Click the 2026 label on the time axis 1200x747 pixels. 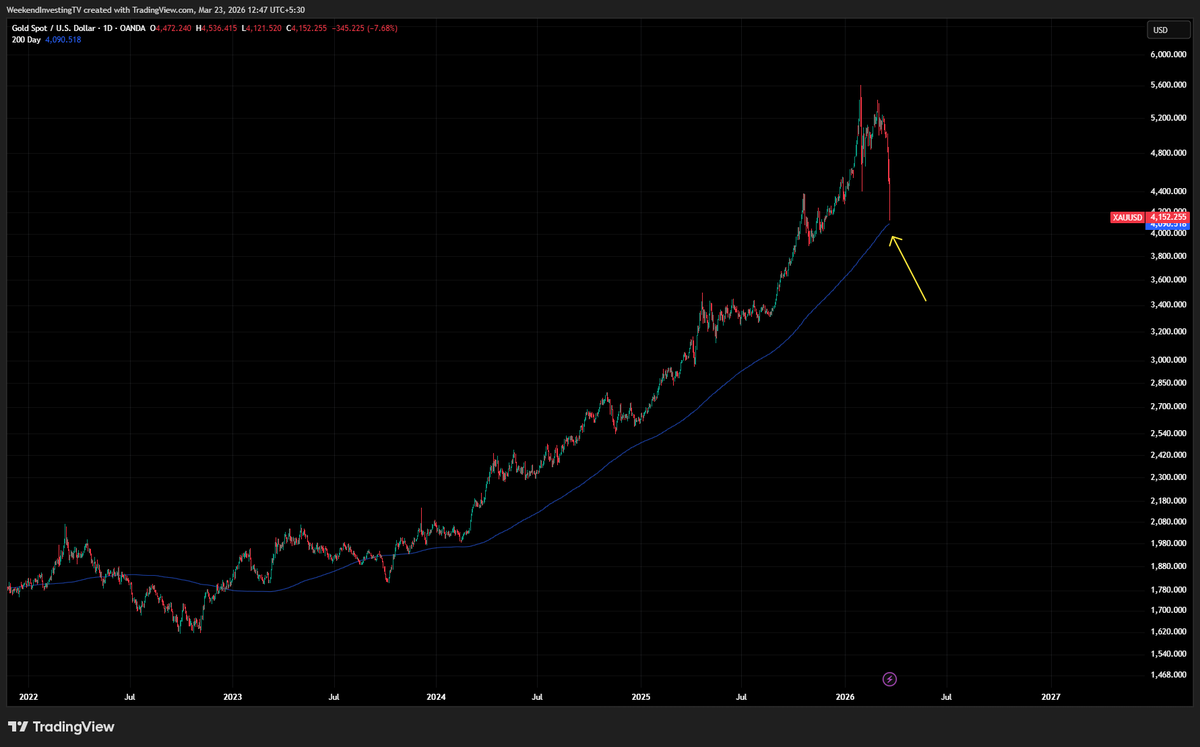tap(845, 695)
